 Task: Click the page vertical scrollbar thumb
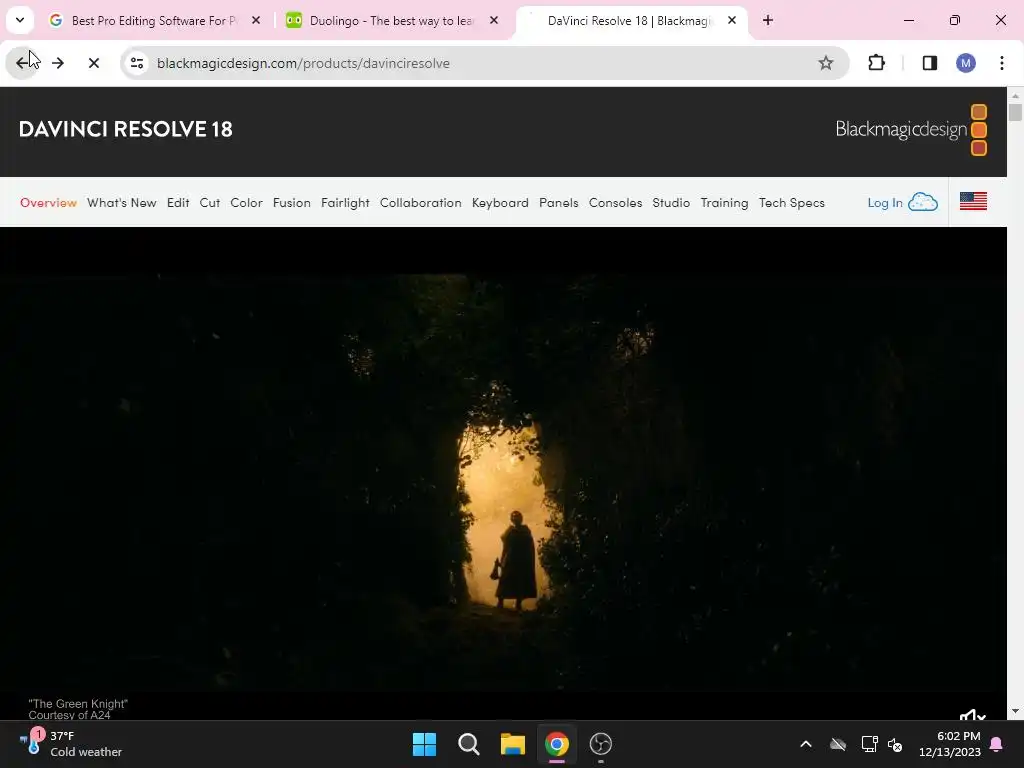pos(1015,112)
